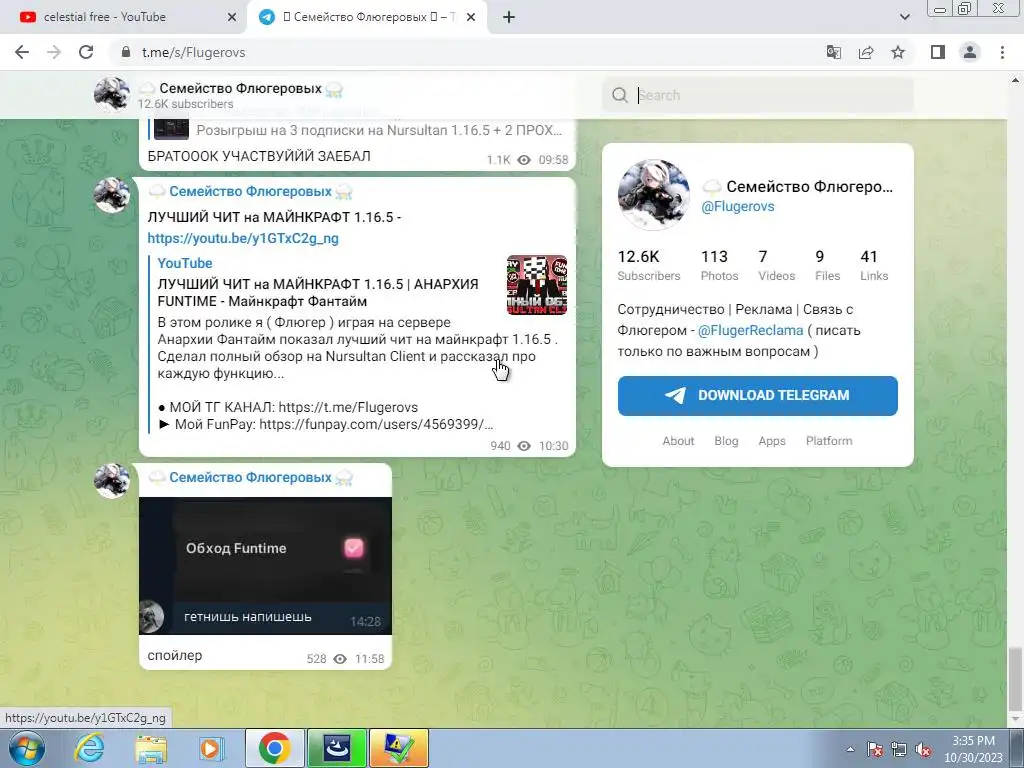
Task: Open the muted volume tray icon
Action: click(x=923, y=749)
